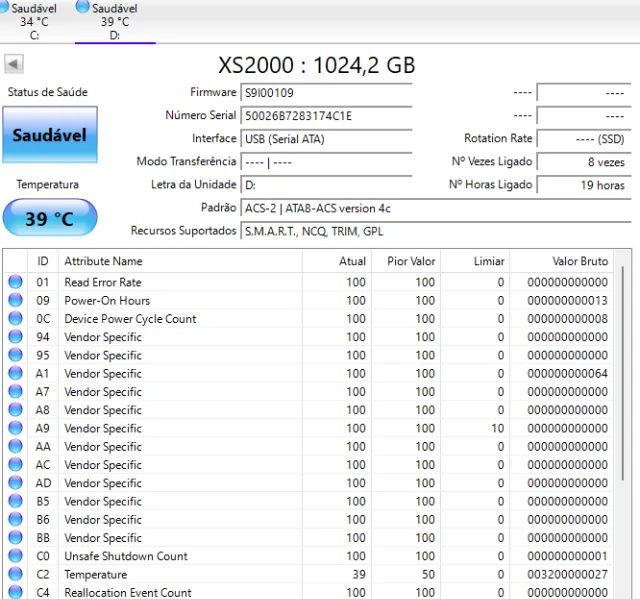This screenshot has width=640, height=599.
Task: Click raw value 000000000013 of Power-On Hours
Action: (x=567, y=301)
